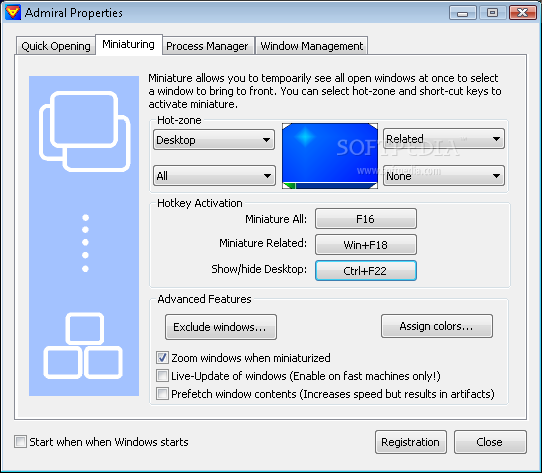Set the Miniature All hotkey F16
The image size is (542, 473).
(366, 219)
